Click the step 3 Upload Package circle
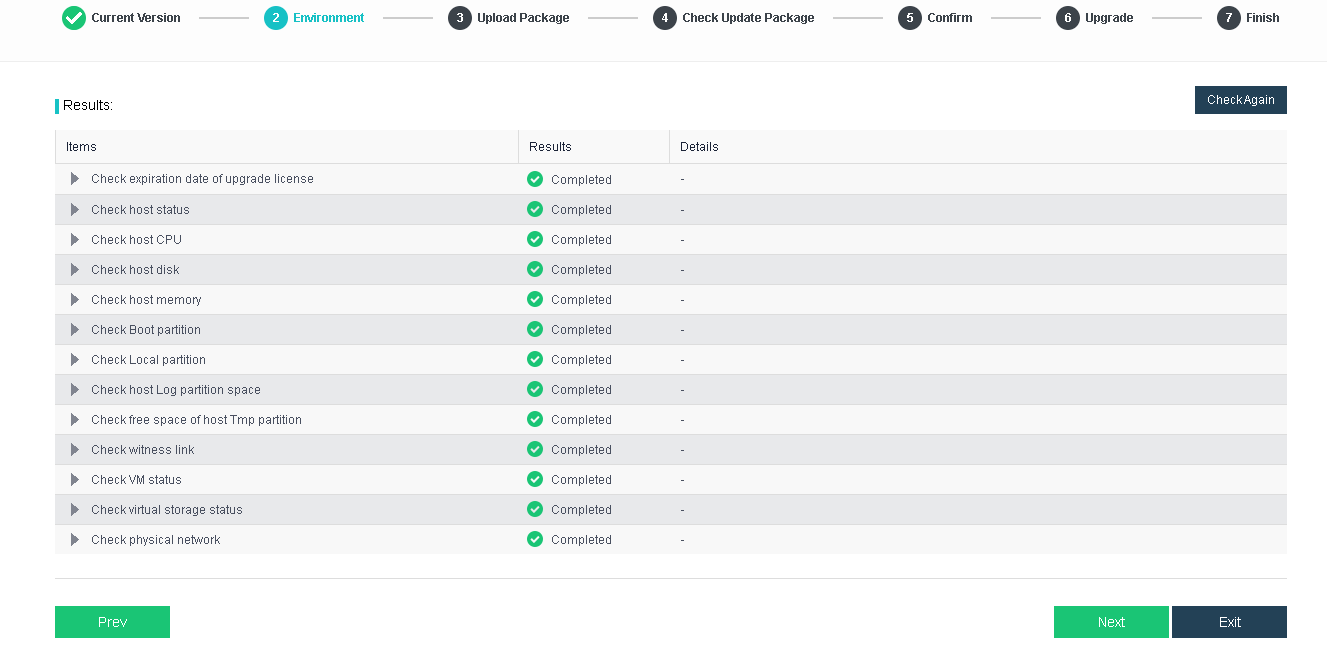1327x653 pixels. click(x=459, y=18)
